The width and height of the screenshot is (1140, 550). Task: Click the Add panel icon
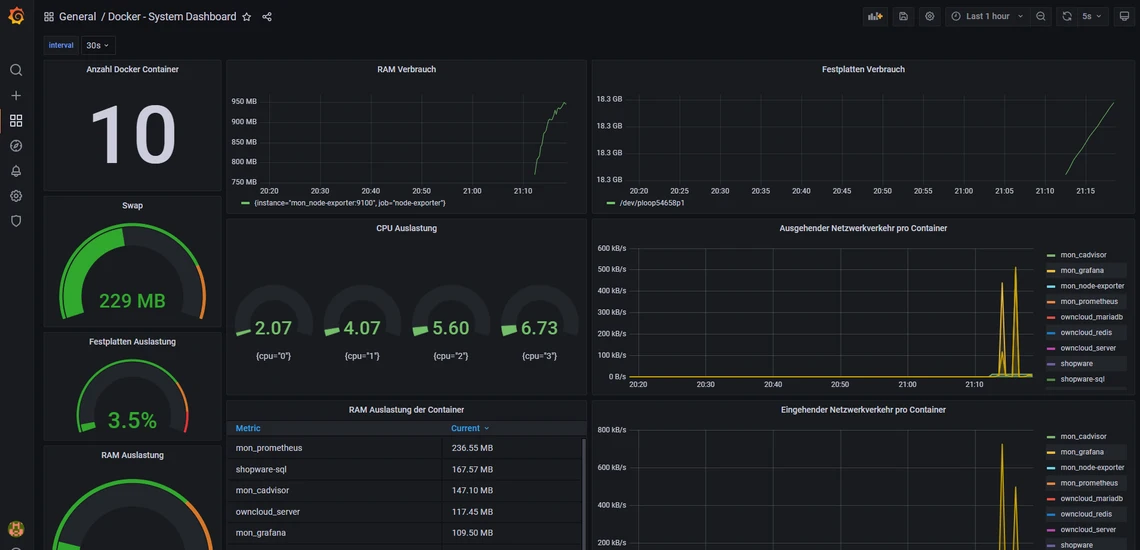pos(875,17)
